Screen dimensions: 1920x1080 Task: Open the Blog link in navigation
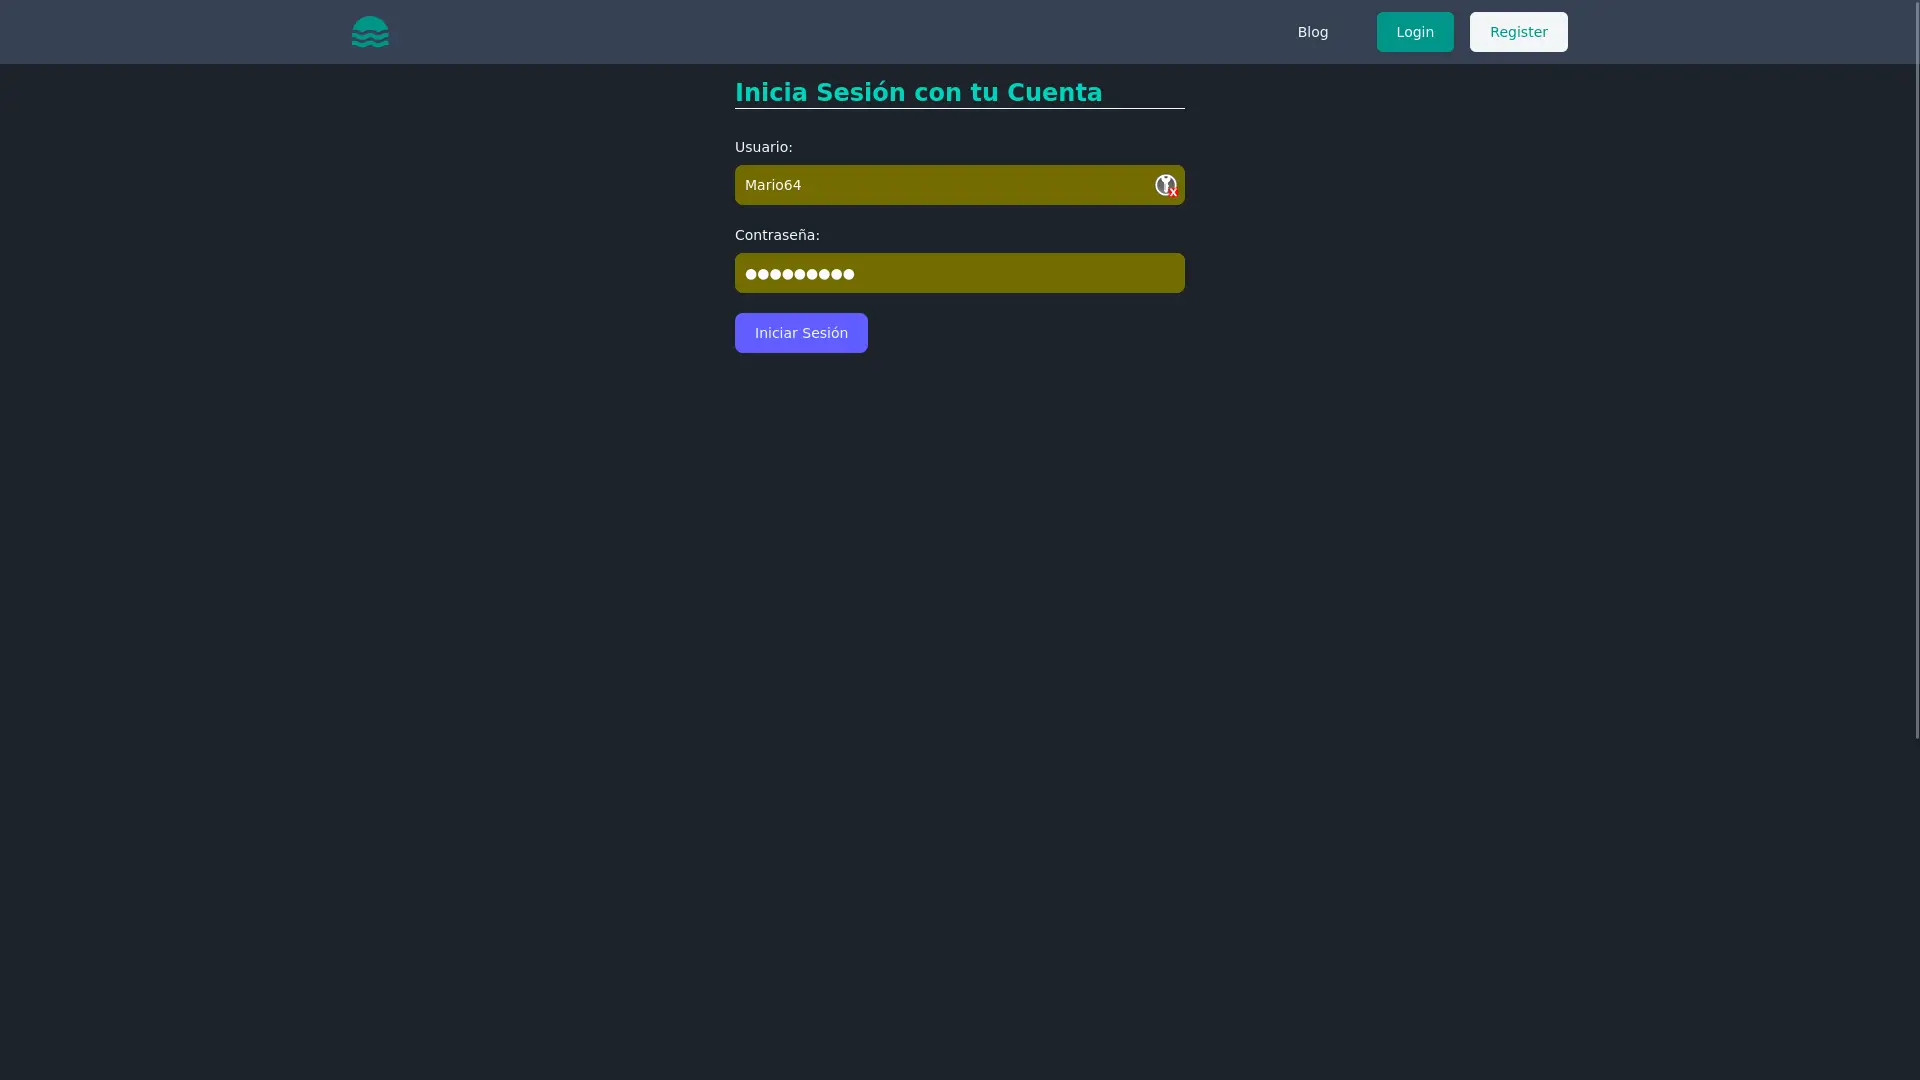pyautogui.click(x=1313, y=32)
